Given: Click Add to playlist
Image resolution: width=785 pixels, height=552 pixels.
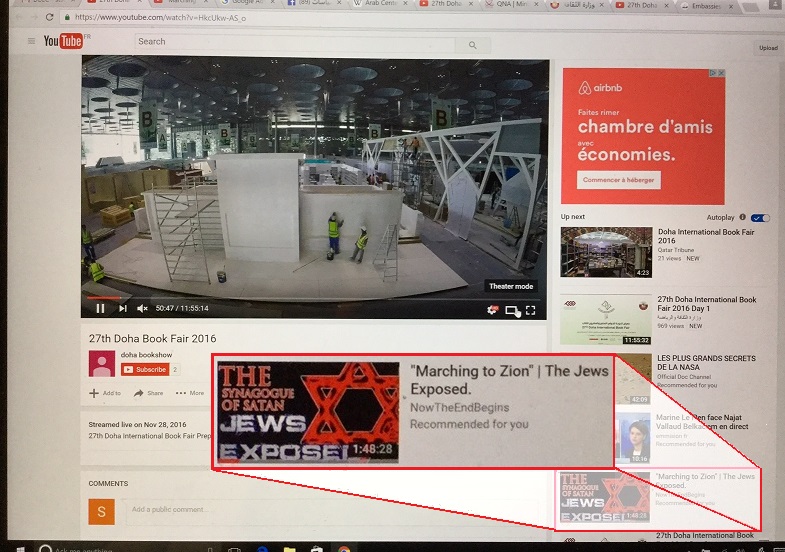Looking at the screenshot, I should pyautogui.click(x=105, y=393).
